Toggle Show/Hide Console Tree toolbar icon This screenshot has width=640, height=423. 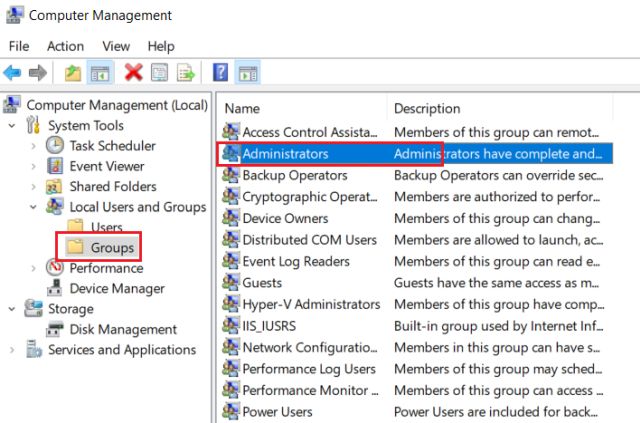click(x=100, y=73)
